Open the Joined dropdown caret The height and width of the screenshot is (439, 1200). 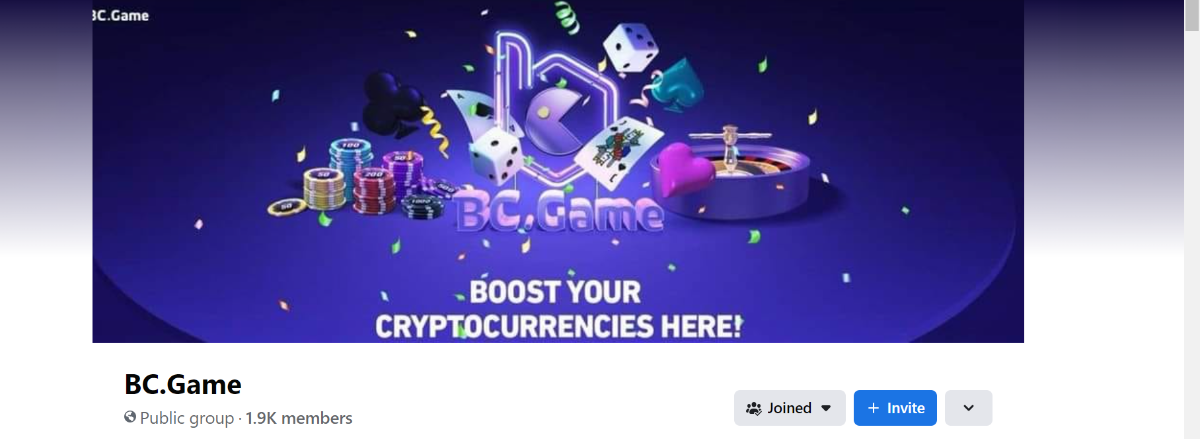pyautogui.click(x=826, y=408)
